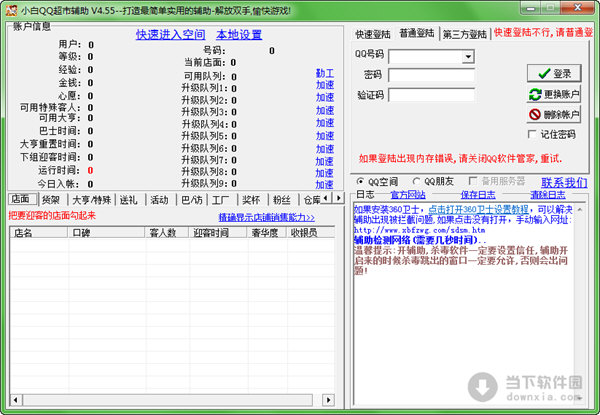The height and width of the screenshot is (415, 600).
Task: Open the QQ号码 dropdown arrow
Action: 468,57
